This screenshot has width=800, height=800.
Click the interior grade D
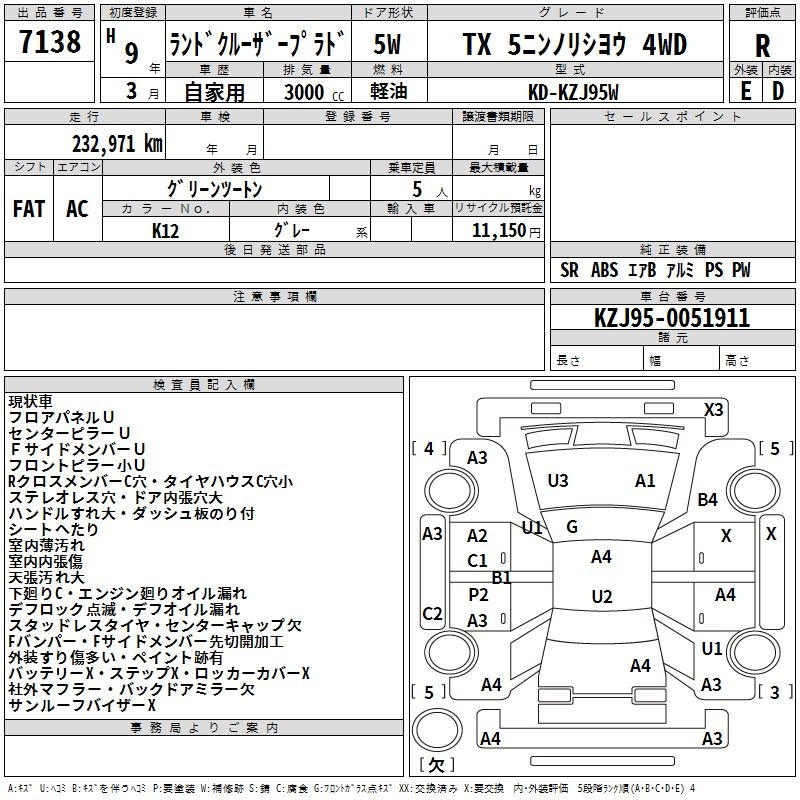[x=778, y=91]
